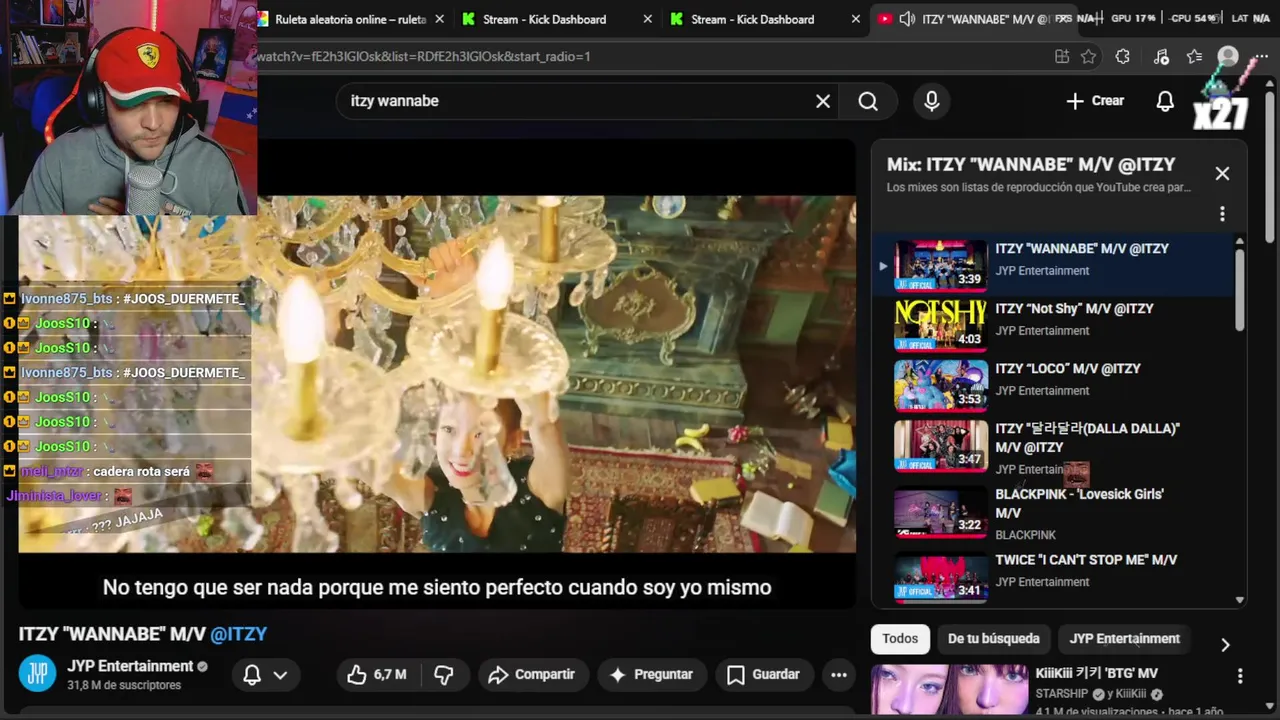The image size is (1280, 720).
Task: Start voice search with microphone icon
Action: tap(931, 101)
